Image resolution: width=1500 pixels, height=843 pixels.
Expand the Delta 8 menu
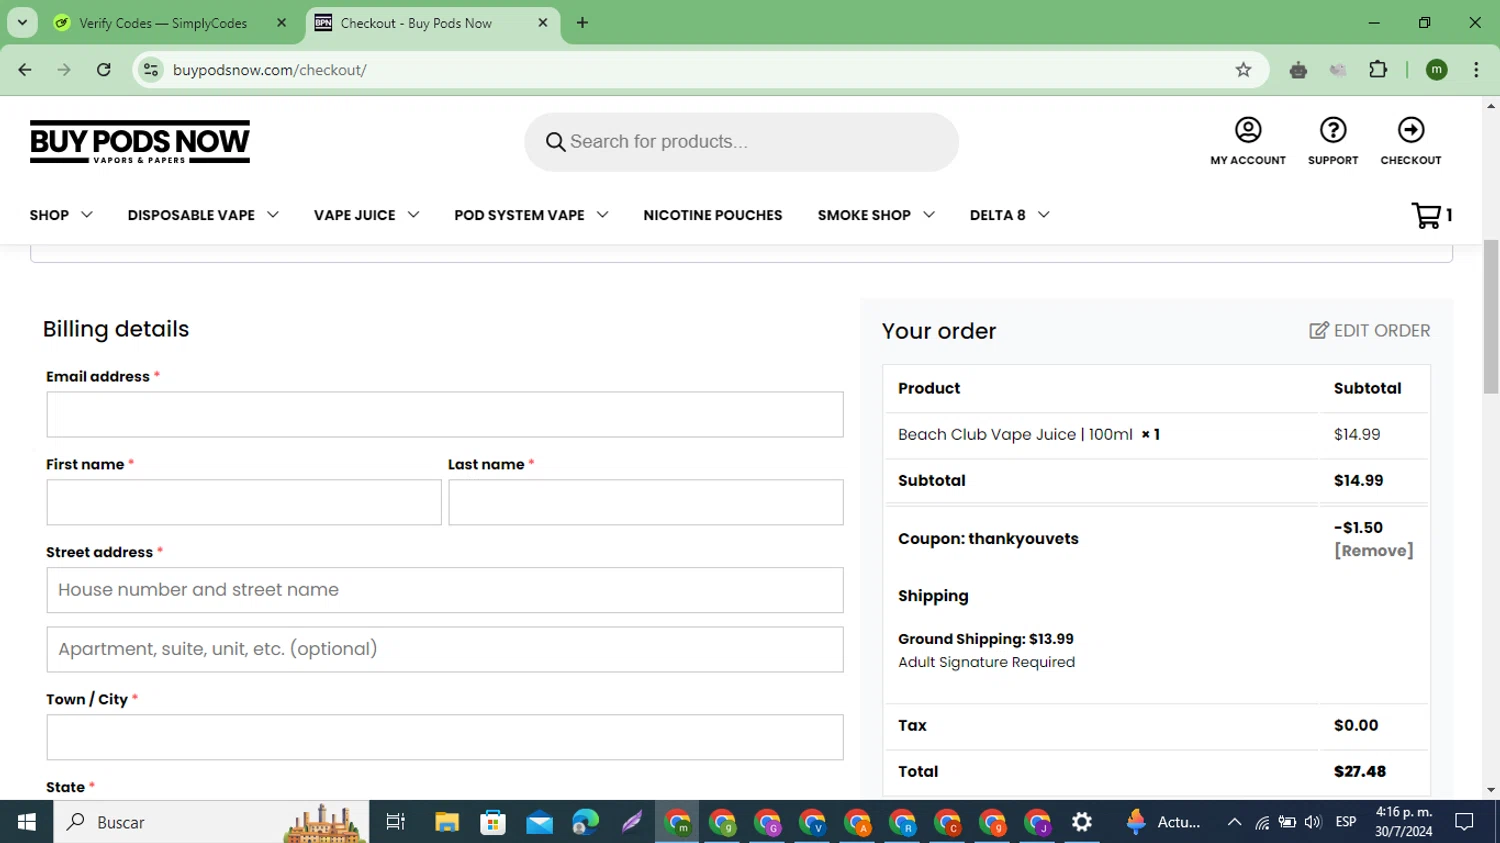[1009, 215]
